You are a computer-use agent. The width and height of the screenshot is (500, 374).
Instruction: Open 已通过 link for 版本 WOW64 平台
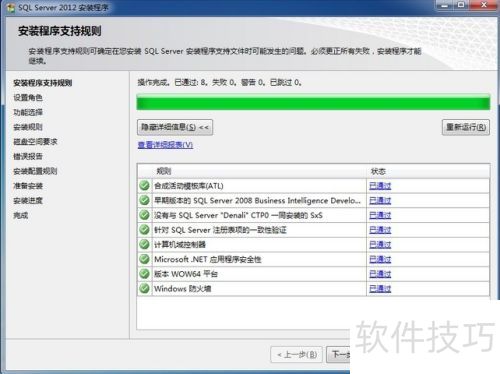tap(380, 274)
